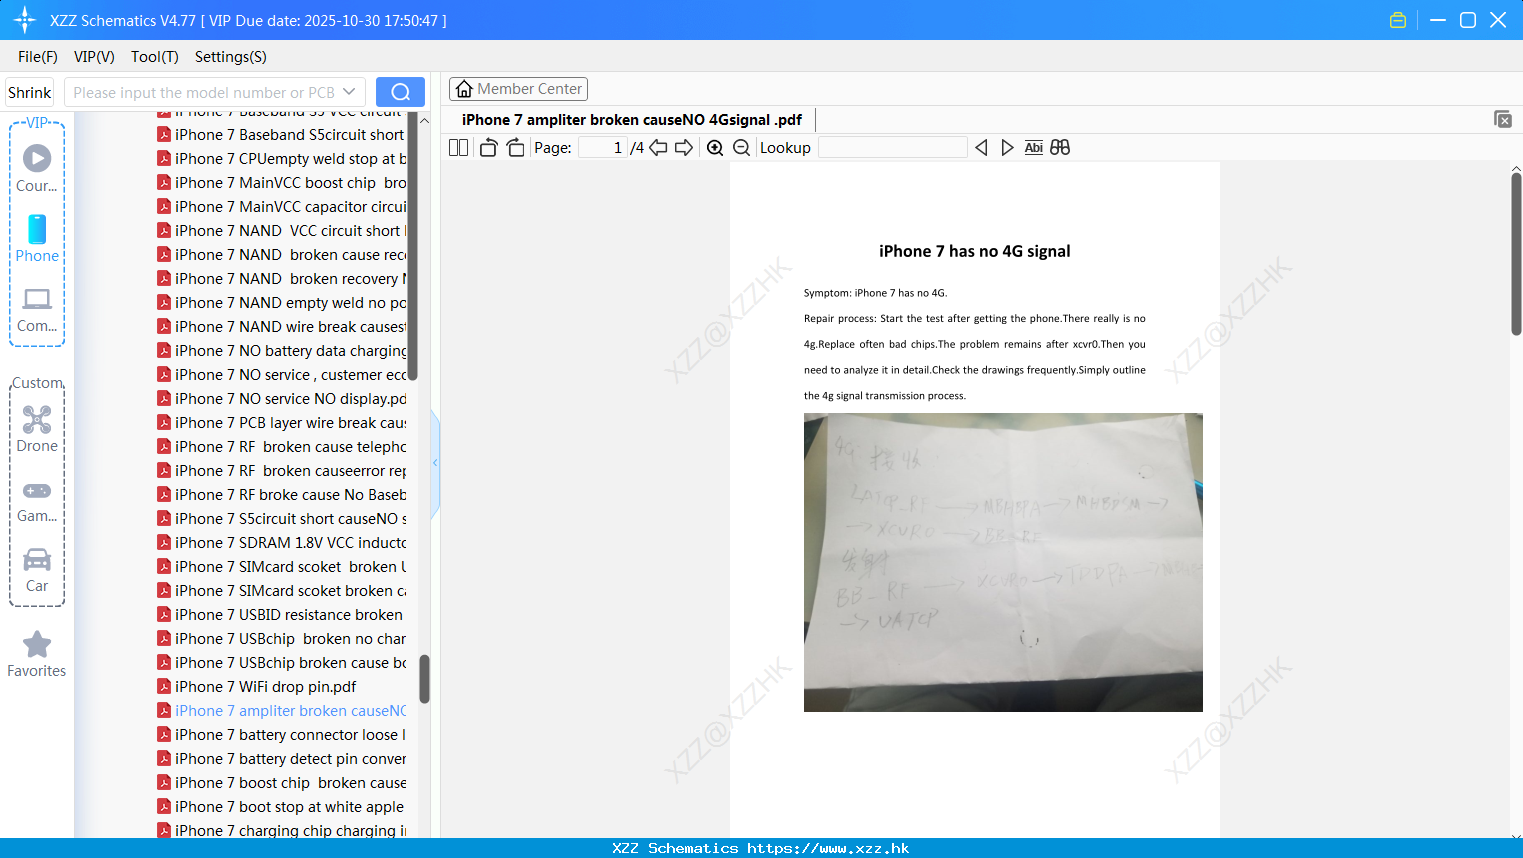Collapse the file list panel handle
Screen dimensions: 1523x858
(435, 463)
